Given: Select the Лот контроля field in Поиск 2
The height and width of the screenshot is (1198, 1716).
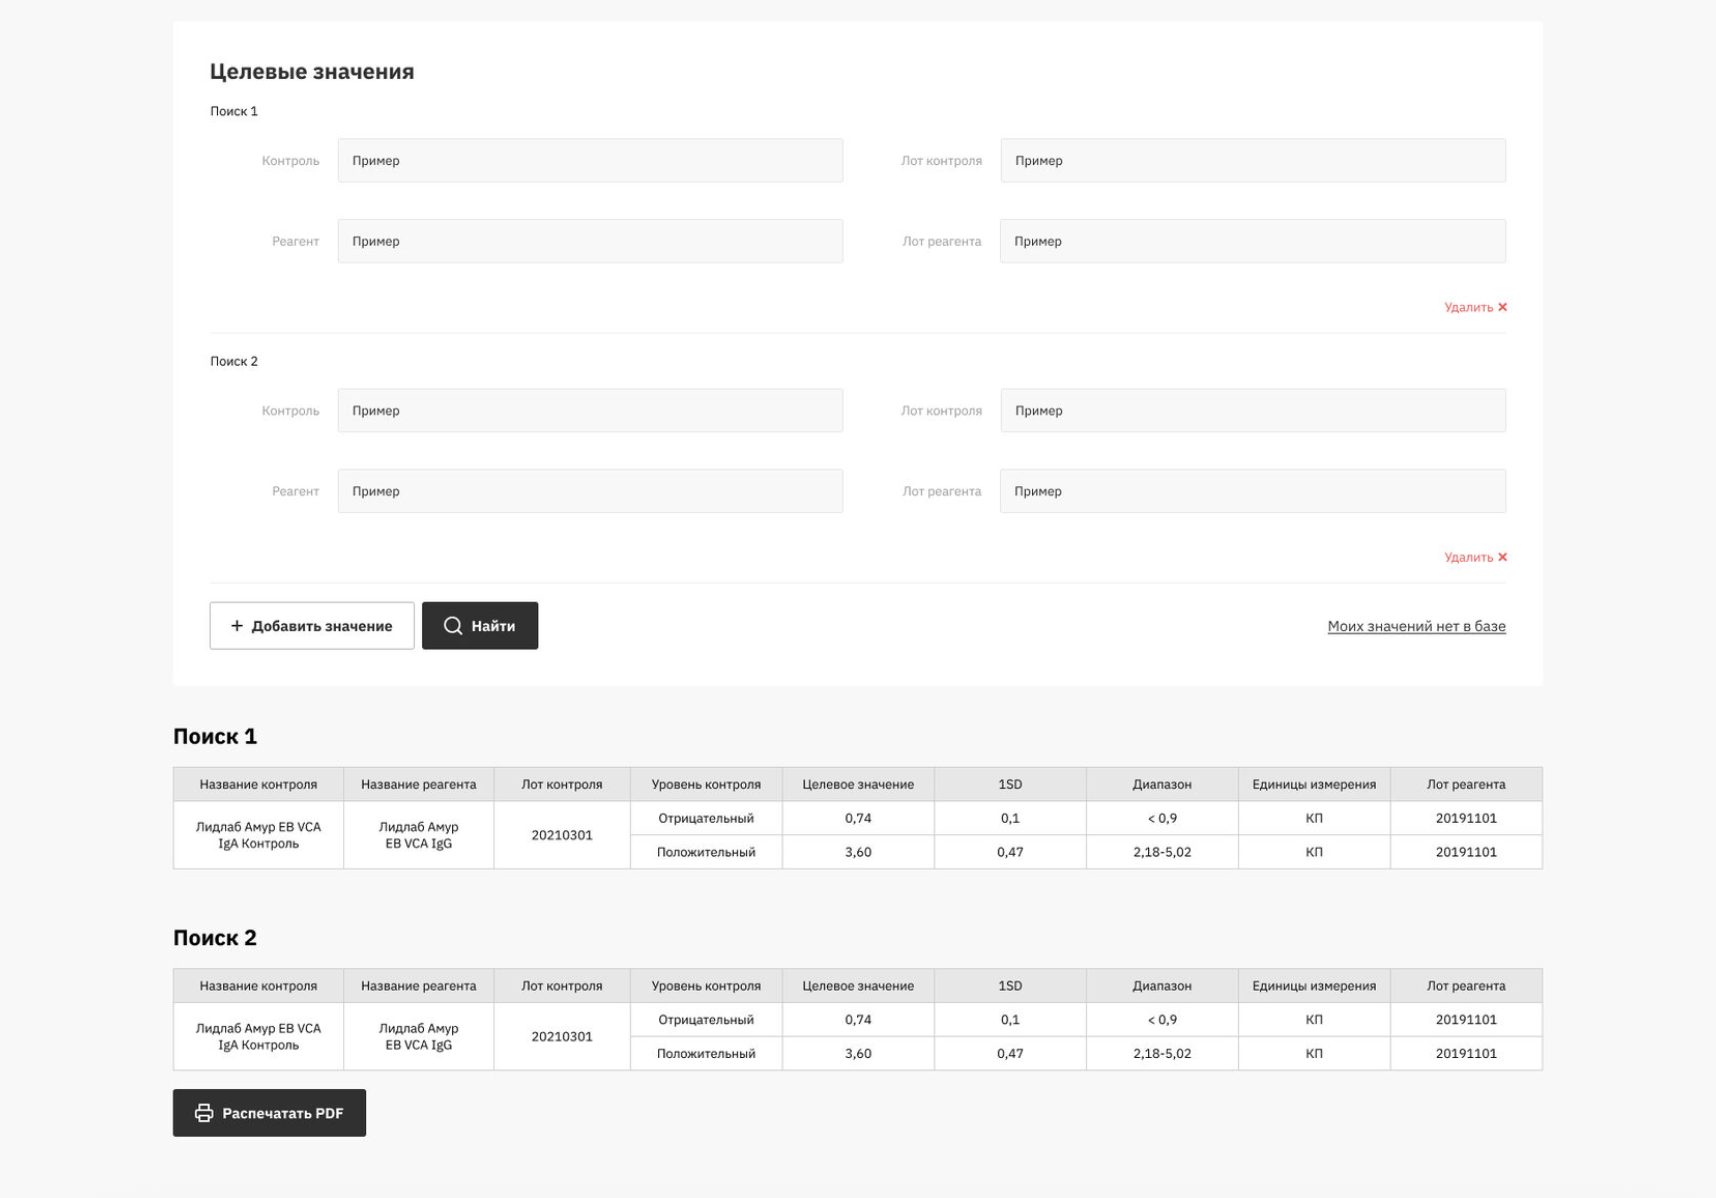Looking at the screenshot, I should tap(1252, 411).
